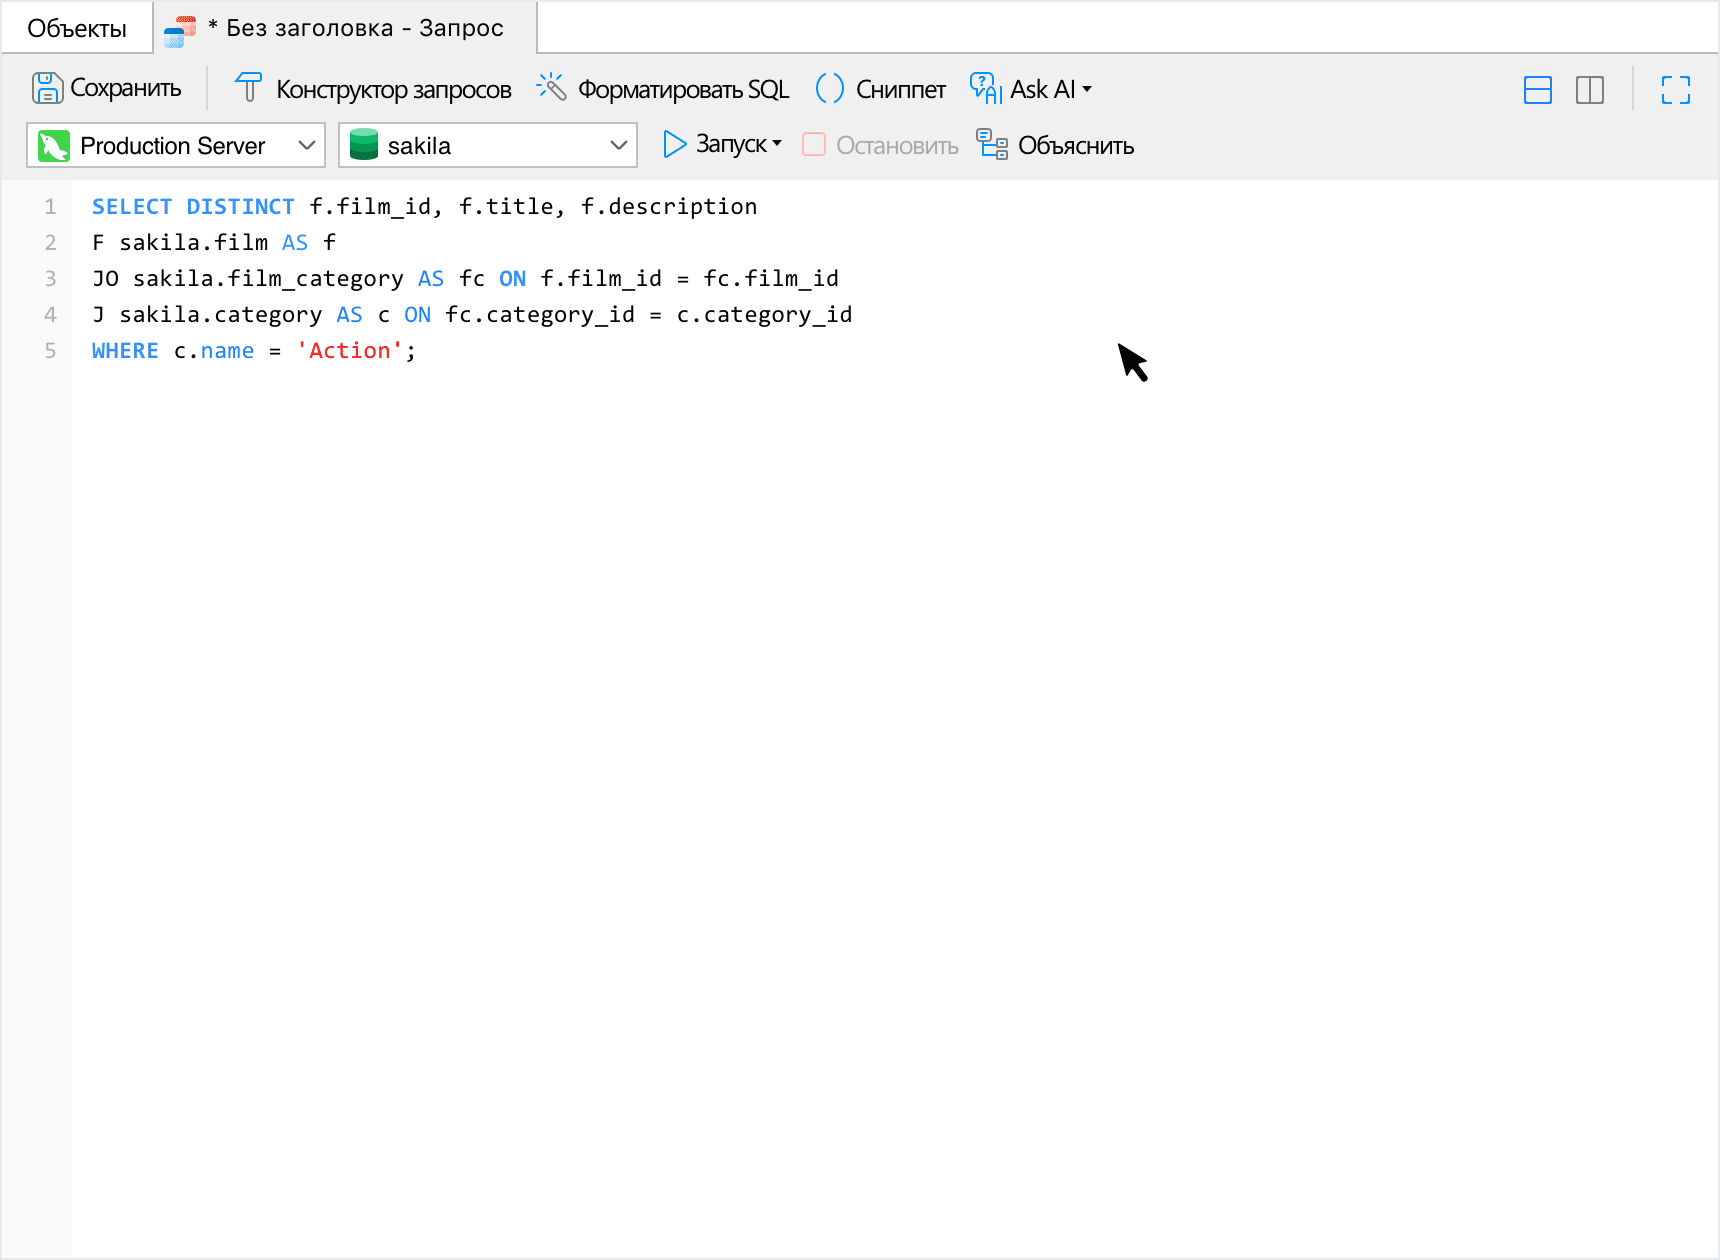The height and width of the screenshot is (1260, 1720).
Task: Click line number 5 in gutter
Action: tap(50, 350)
